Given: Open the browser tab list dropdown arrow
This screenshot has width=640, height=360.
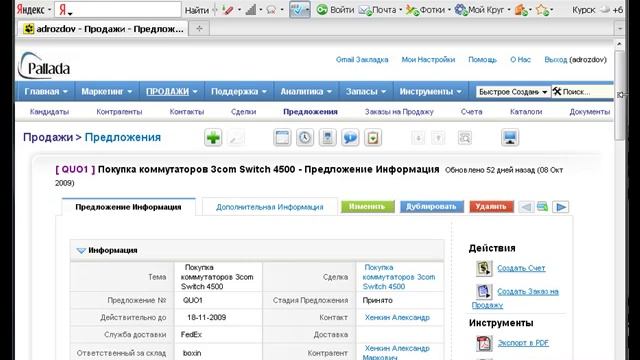Looking at the screenshot, I should [x=620, y=29].
